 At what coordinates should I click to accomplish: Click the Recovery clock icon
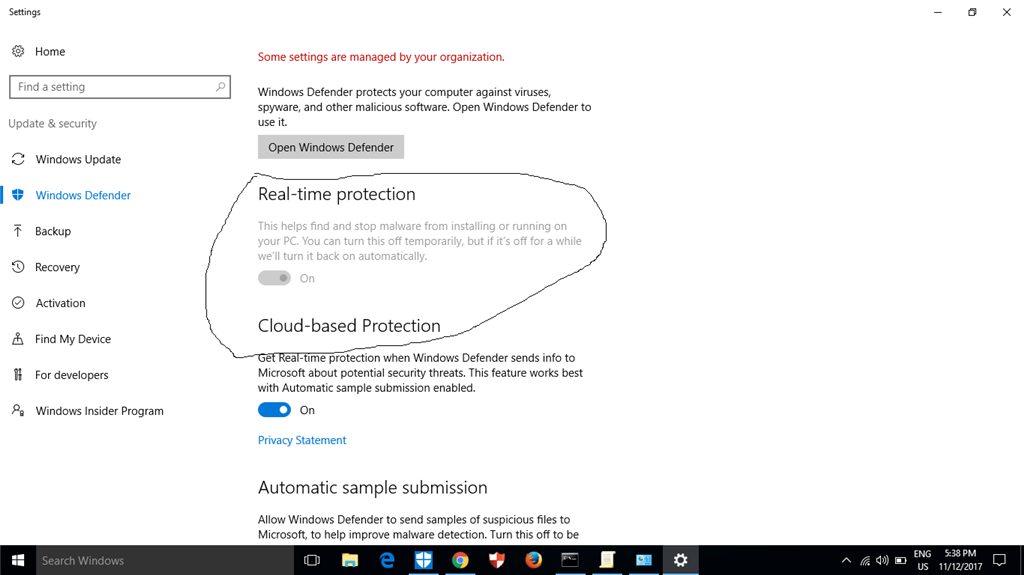[x=18, y=267]
